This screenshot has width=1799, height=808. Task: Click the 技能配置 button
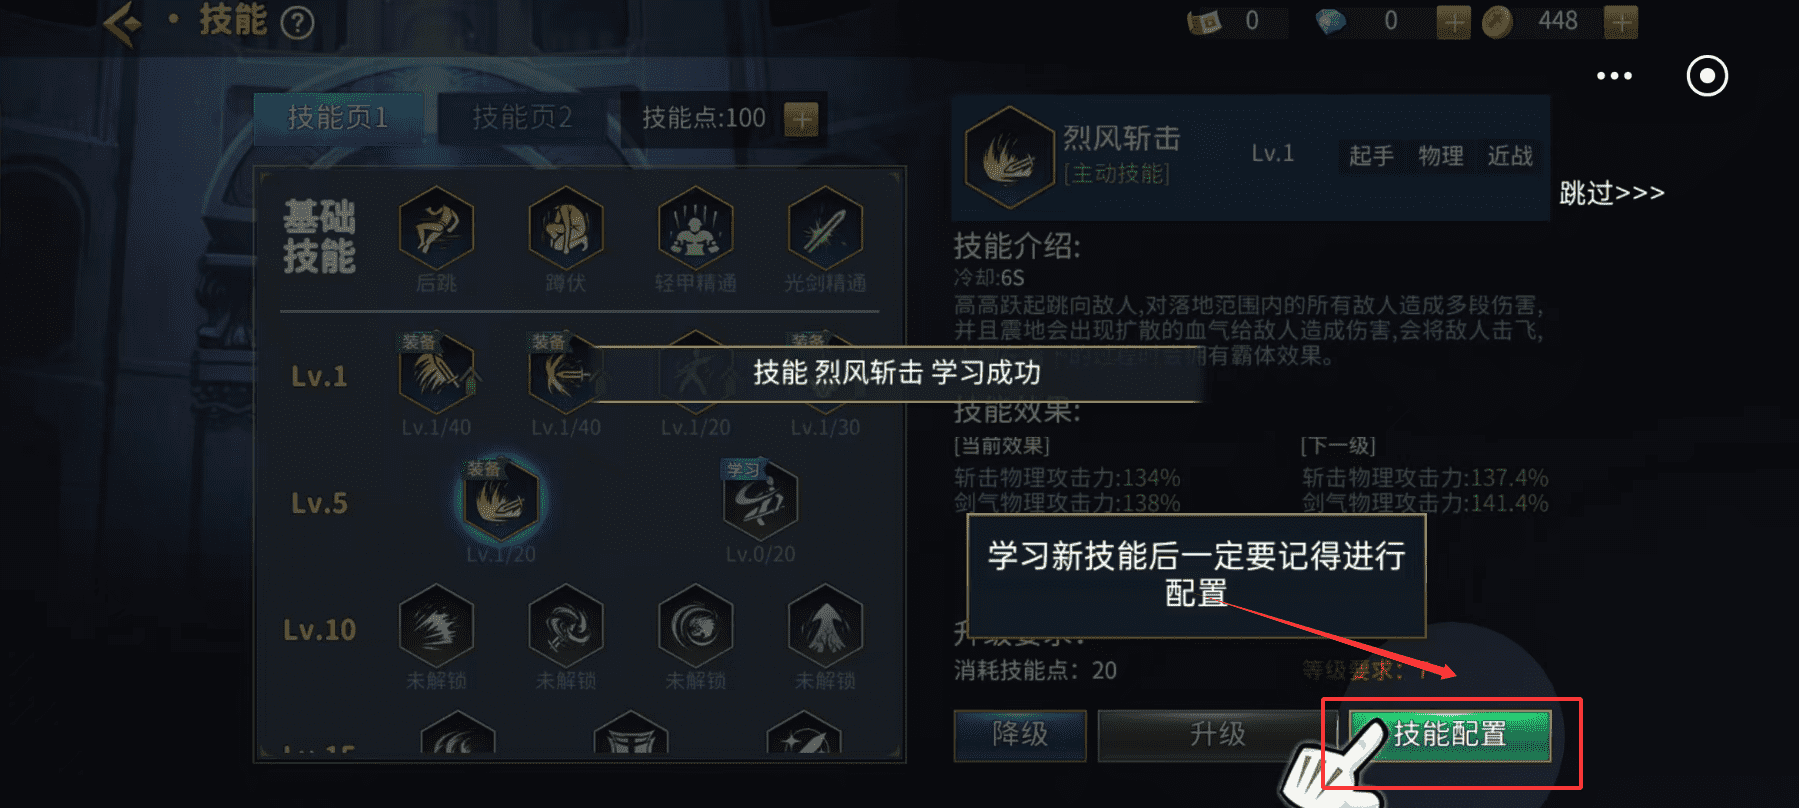coord(1450,735)
